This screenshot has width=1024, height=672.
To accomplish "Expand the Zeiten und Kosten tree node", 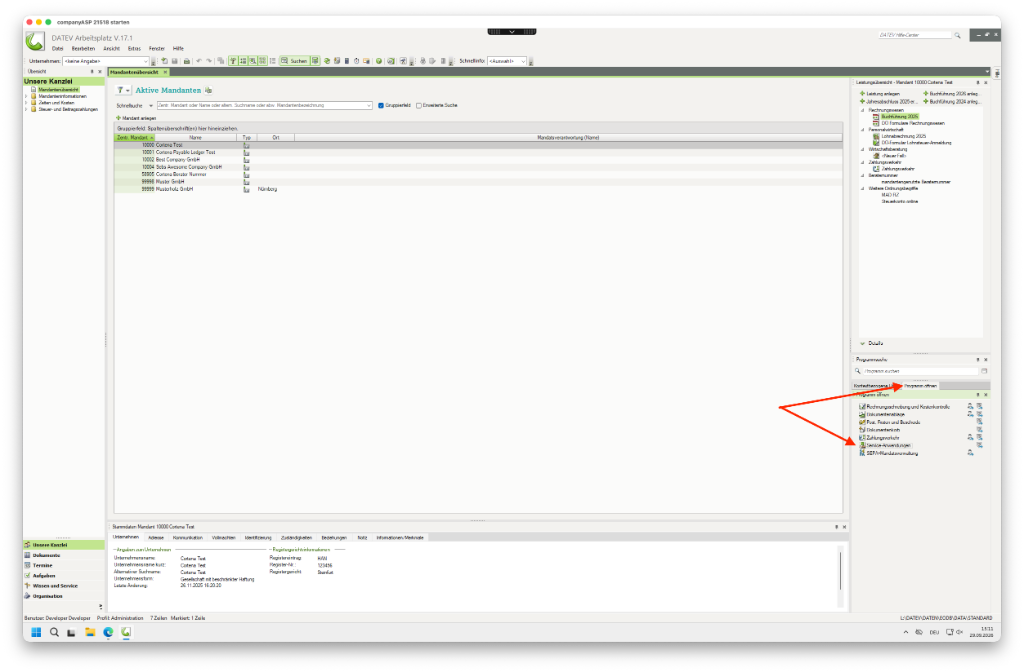I will 27,103.
